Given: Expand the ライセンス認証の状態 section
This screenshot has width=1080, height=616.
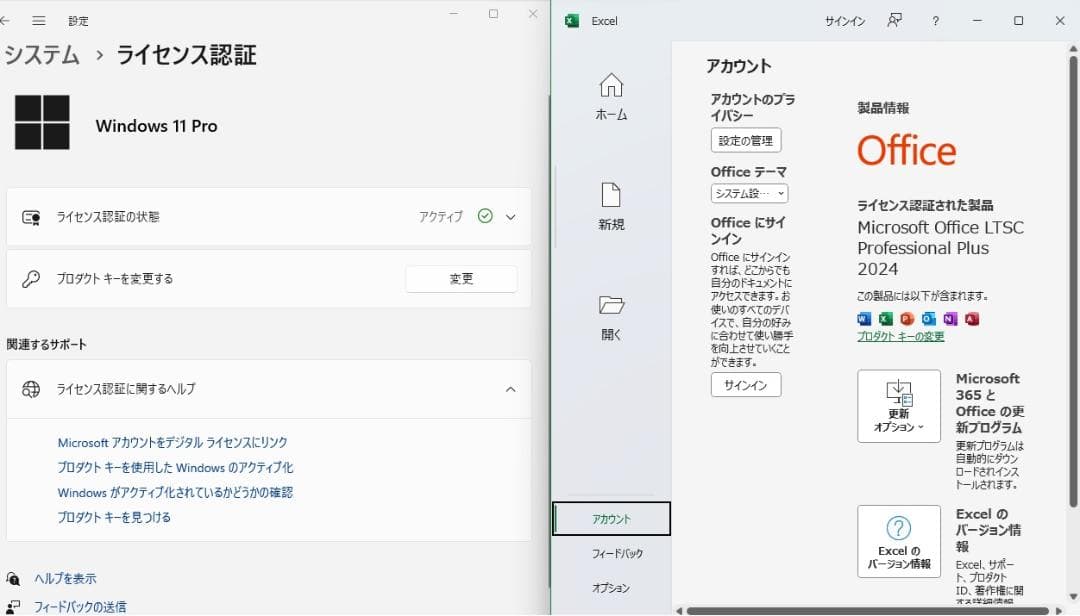Looking at the screenshot, I should 510,216.
